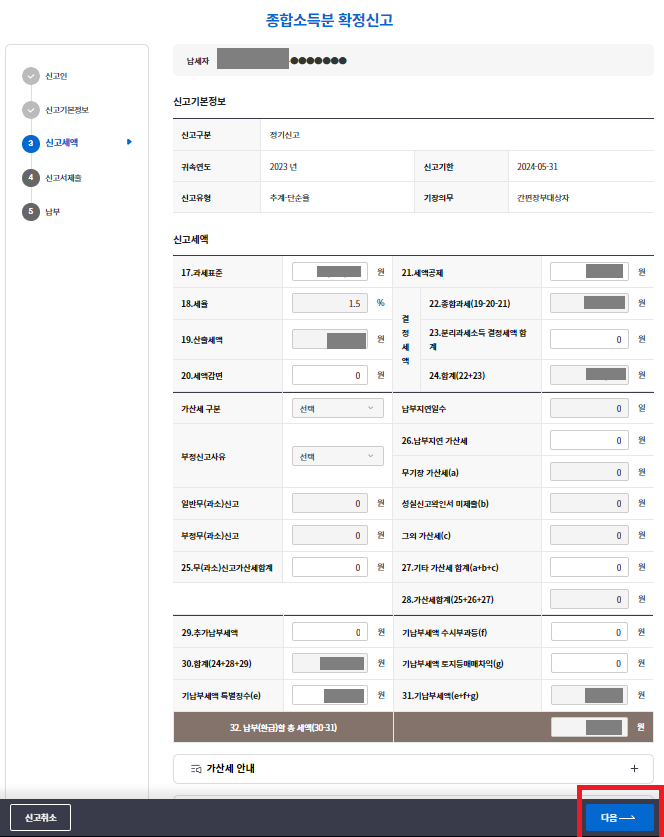Click the 신고세액 section heading above the table
664x837 pixels.
point(191,240)
